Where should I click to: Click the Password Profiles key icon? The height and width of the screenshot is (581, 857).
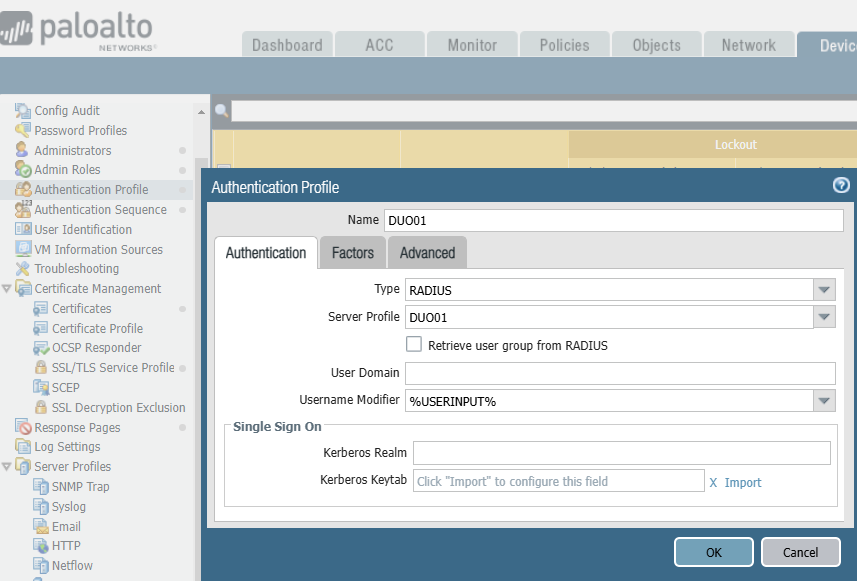coord(22,131)
